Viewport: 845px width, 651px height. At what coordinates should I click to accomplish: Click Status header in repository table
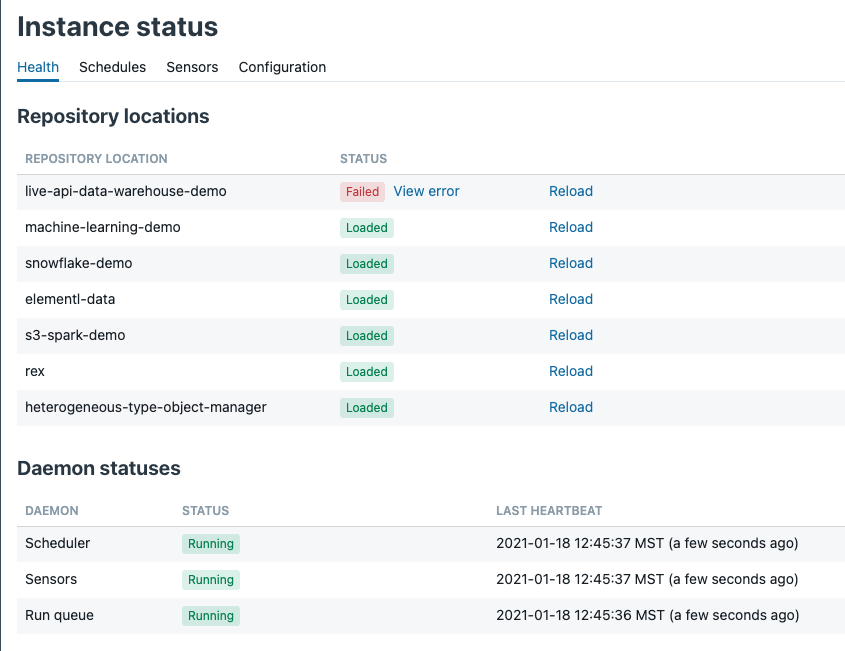click(x=363, y=159)
